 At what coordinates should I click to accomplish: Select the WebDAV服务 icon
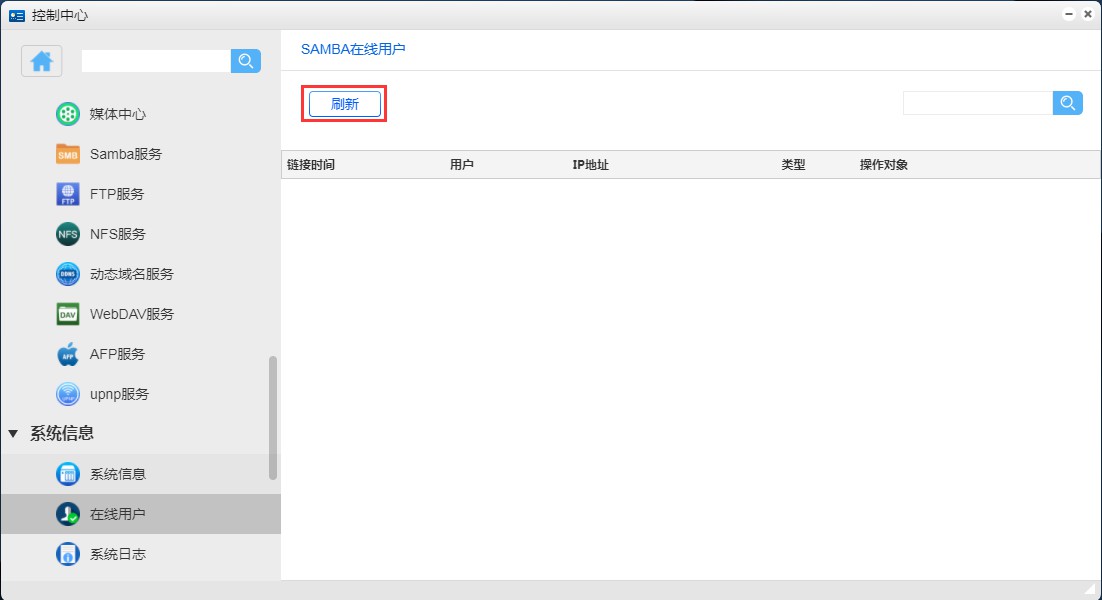(67, 314)
